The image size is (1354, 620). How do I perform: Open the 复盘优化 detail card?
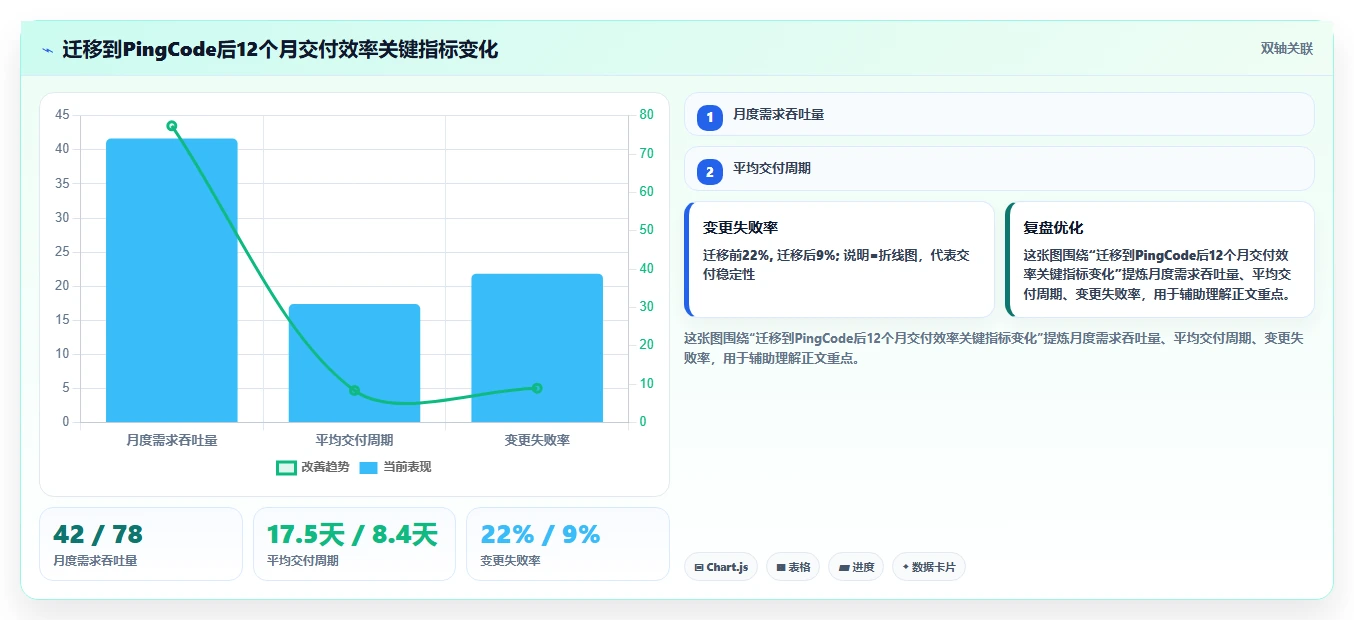coord(1160,259)
